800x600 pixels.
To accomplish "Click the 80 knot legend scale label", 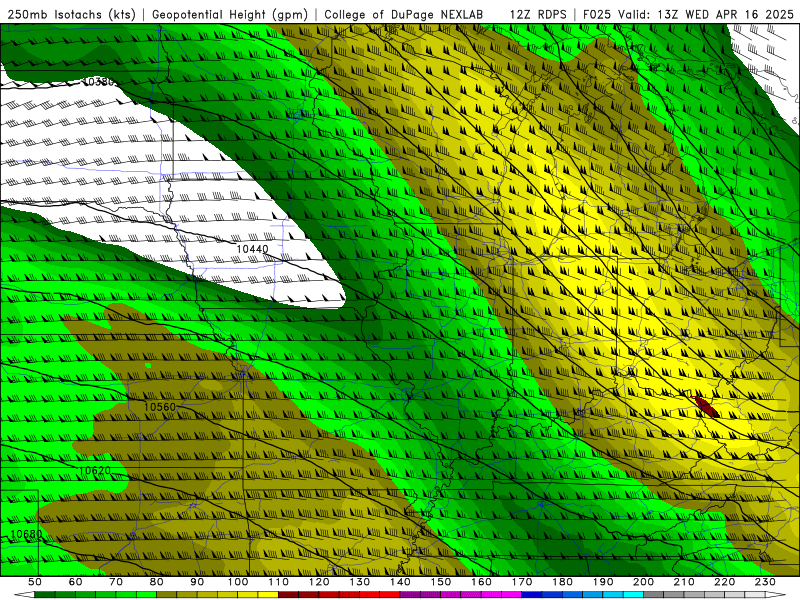I will coord(157,582).
